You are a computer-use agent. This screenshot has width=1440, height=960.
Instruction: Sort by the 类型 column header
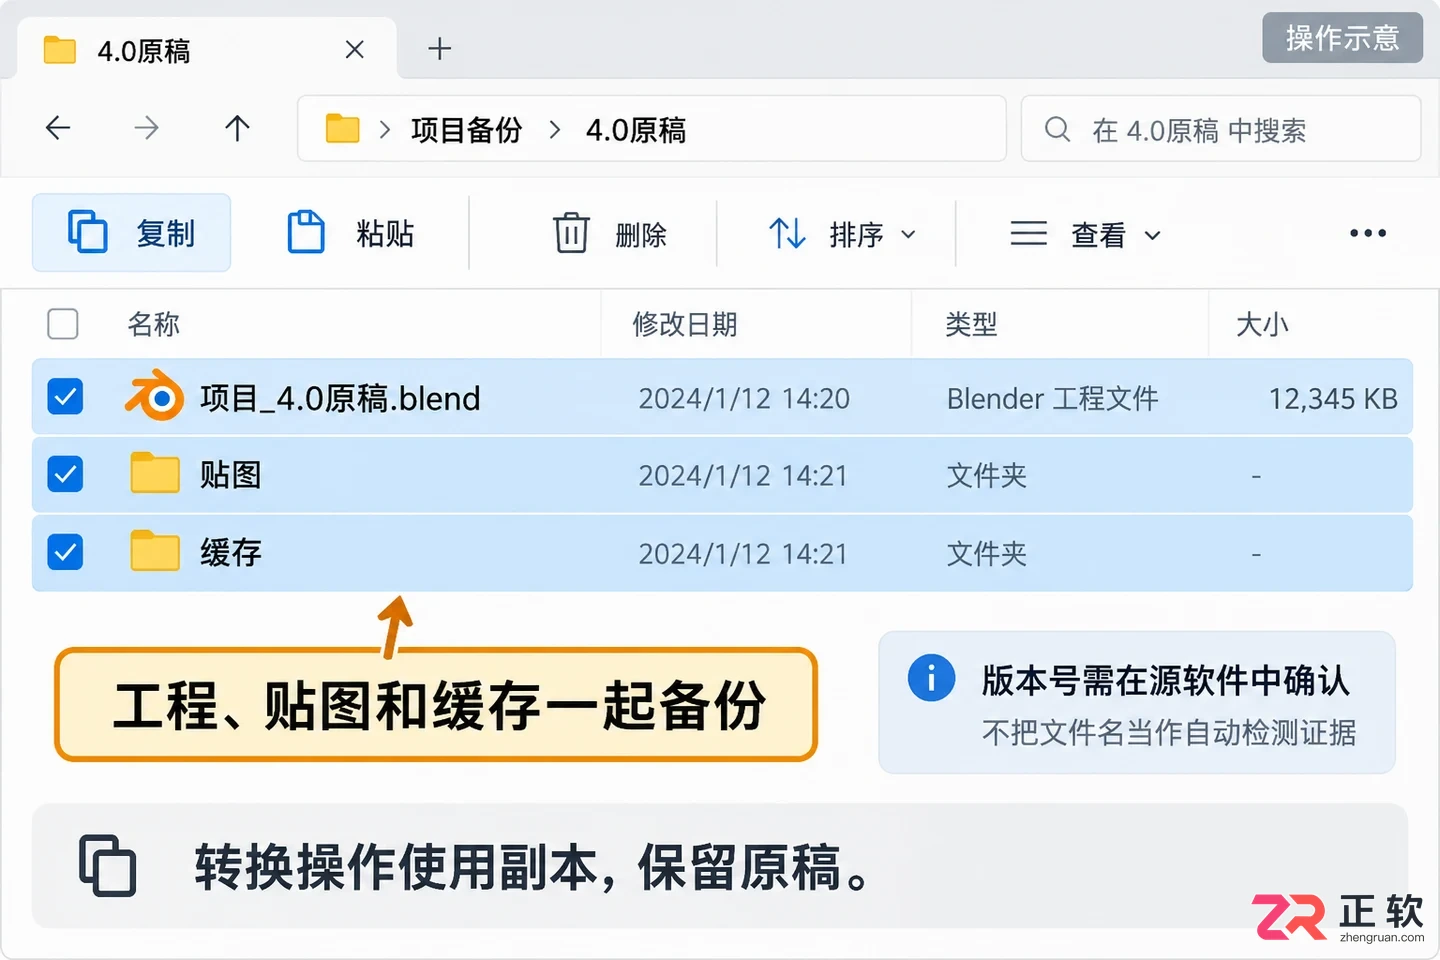pyautogui.click(x=971, y=324)
